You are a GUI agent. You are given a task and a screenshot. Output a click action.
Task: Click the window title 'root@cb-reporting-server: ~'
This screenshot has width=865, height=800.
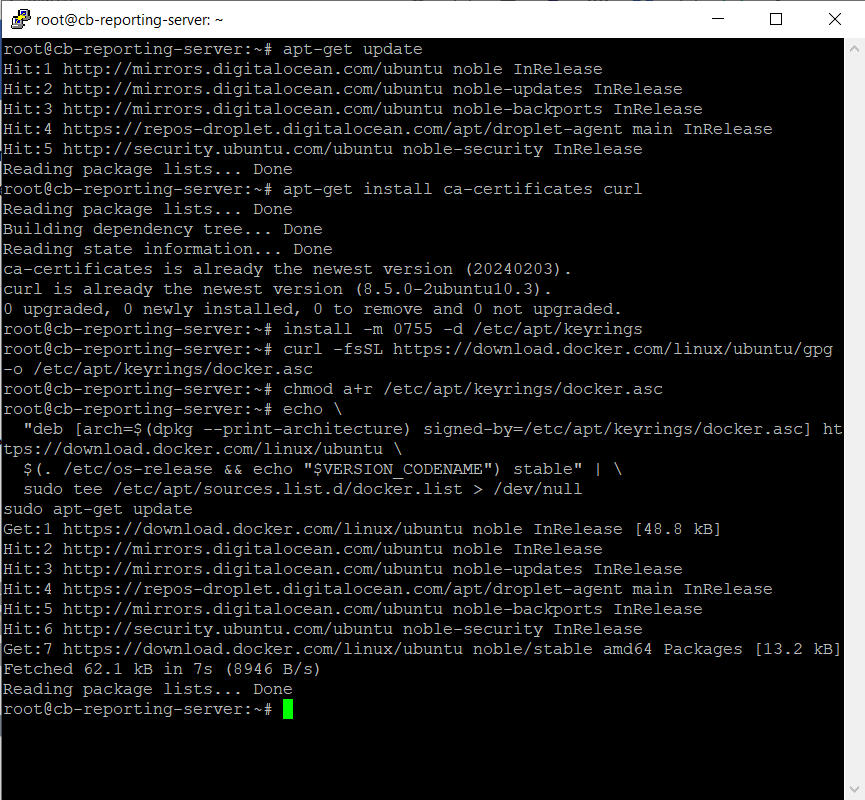(x=130, y=20)
